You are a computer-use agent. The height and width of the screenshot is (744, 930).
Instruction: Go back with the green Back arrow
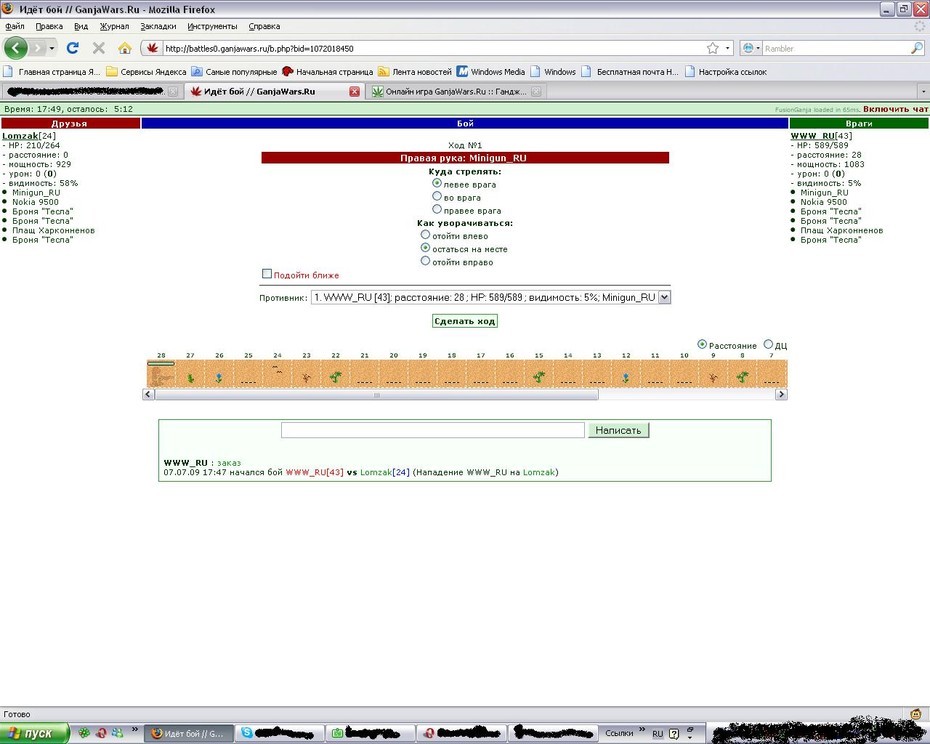16,48
